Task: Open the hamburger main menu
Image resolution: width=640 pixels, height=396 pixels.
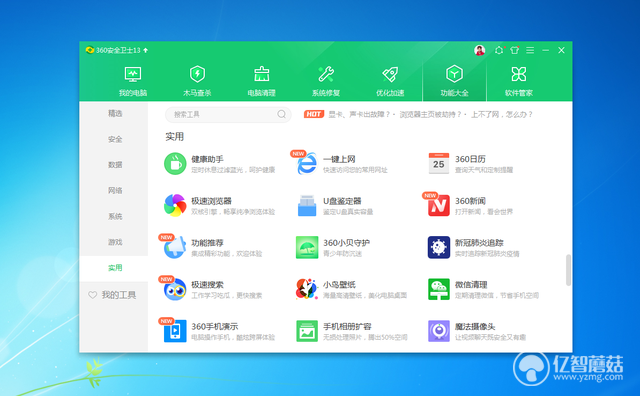Action: pos(530,50)
